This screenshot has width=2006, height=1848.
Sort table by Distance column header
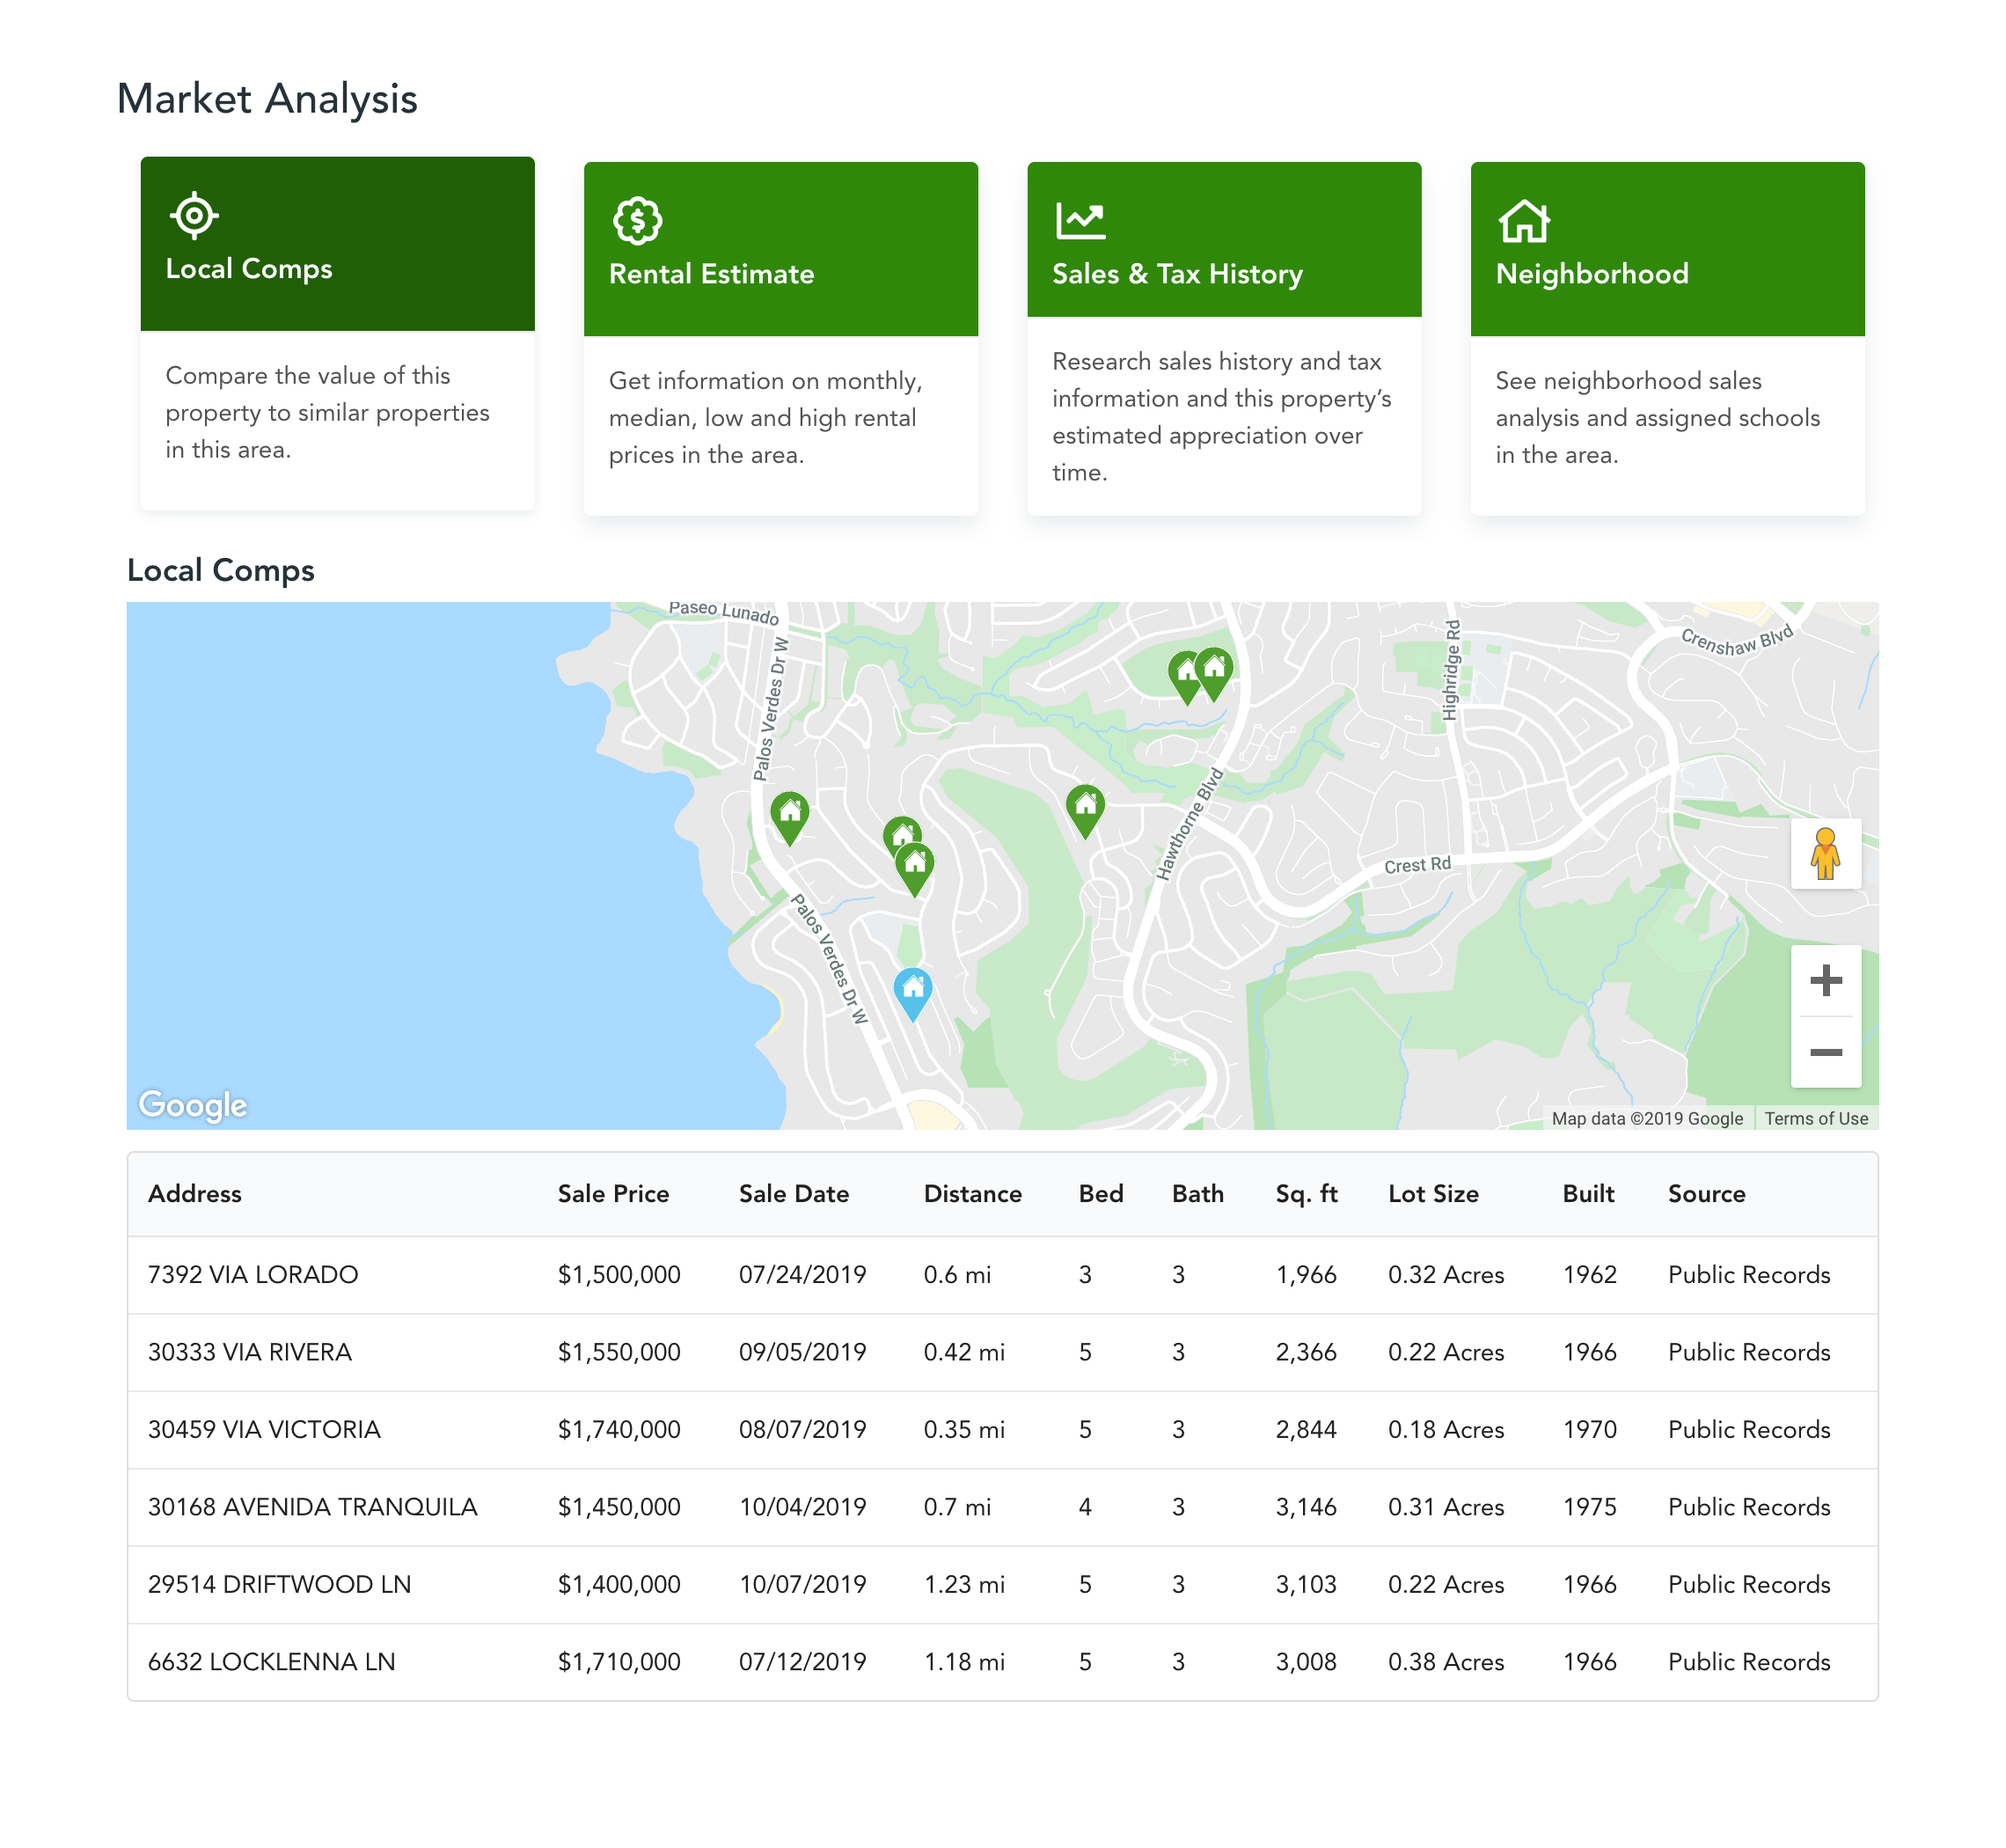coord(972,1193)
